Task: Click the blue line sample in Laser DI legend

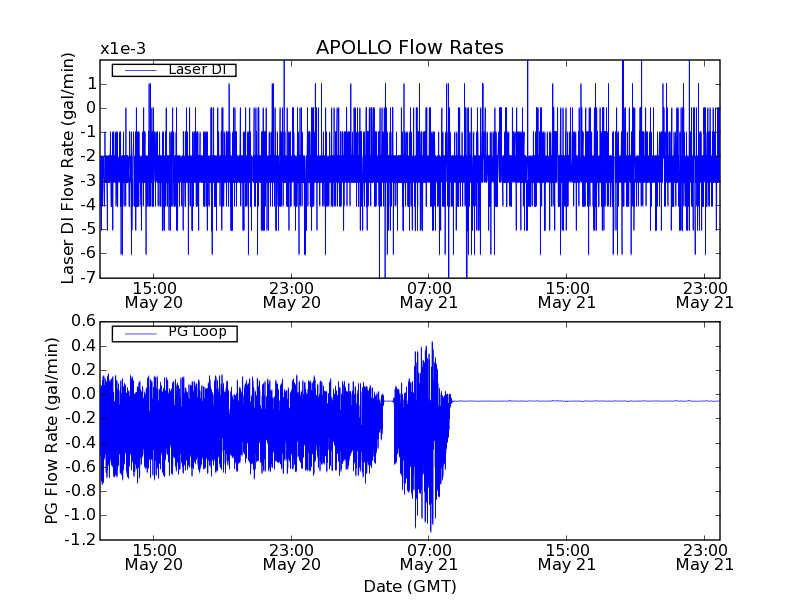Action: [138, 70]
